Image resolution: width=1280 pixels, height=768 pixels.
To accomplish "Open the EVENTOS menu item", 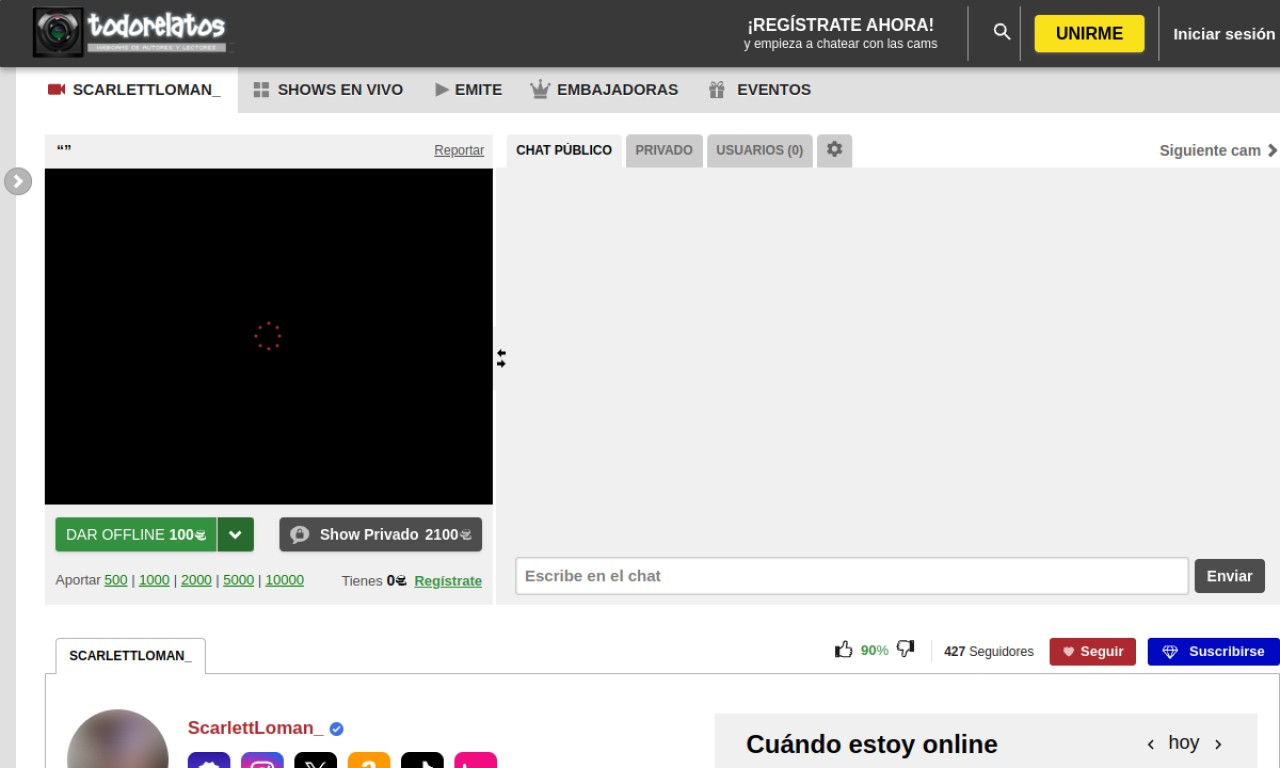I will pyautogui.click(x=759, y=89).
